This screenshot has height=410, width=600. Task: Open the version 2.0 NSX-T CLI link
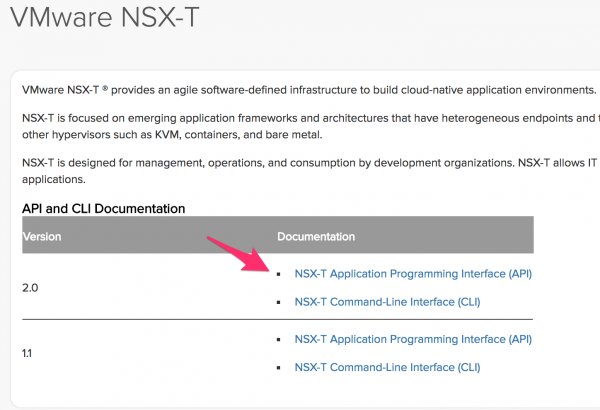click(387, 302)
